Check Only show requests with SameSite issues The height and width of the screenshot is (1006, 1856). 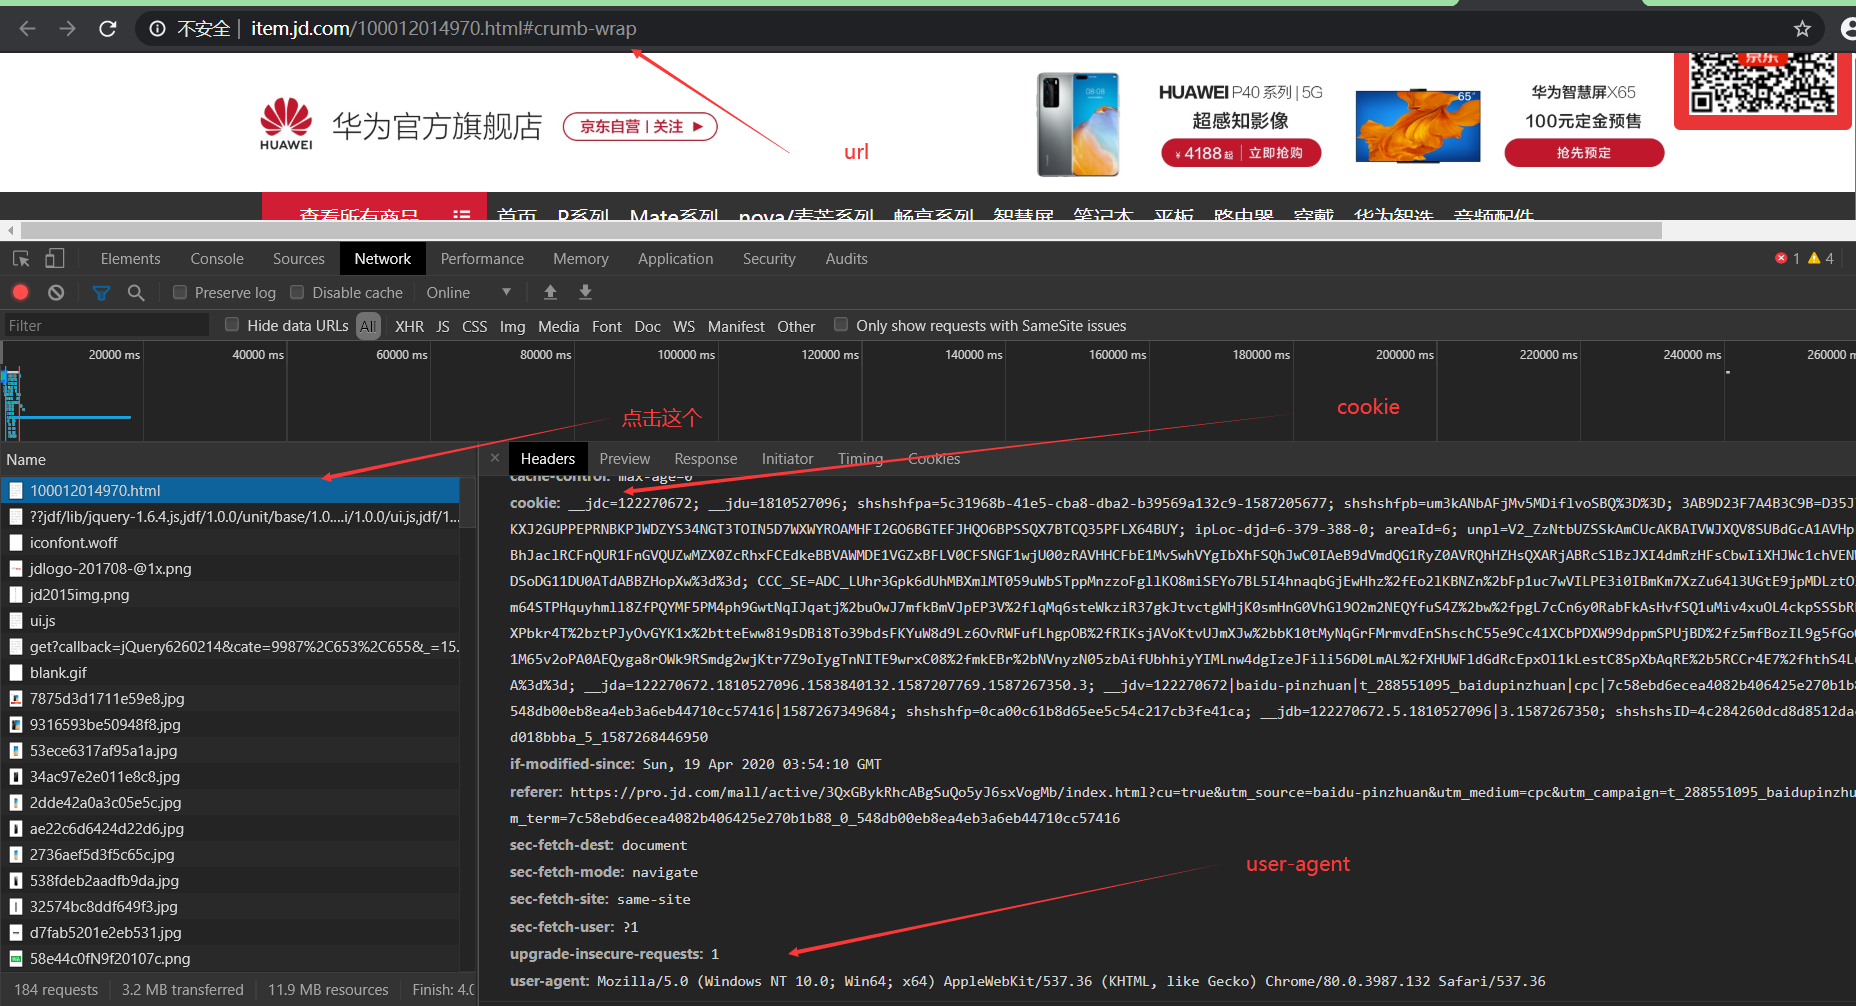pyautogui.click(x=841, y=325)
